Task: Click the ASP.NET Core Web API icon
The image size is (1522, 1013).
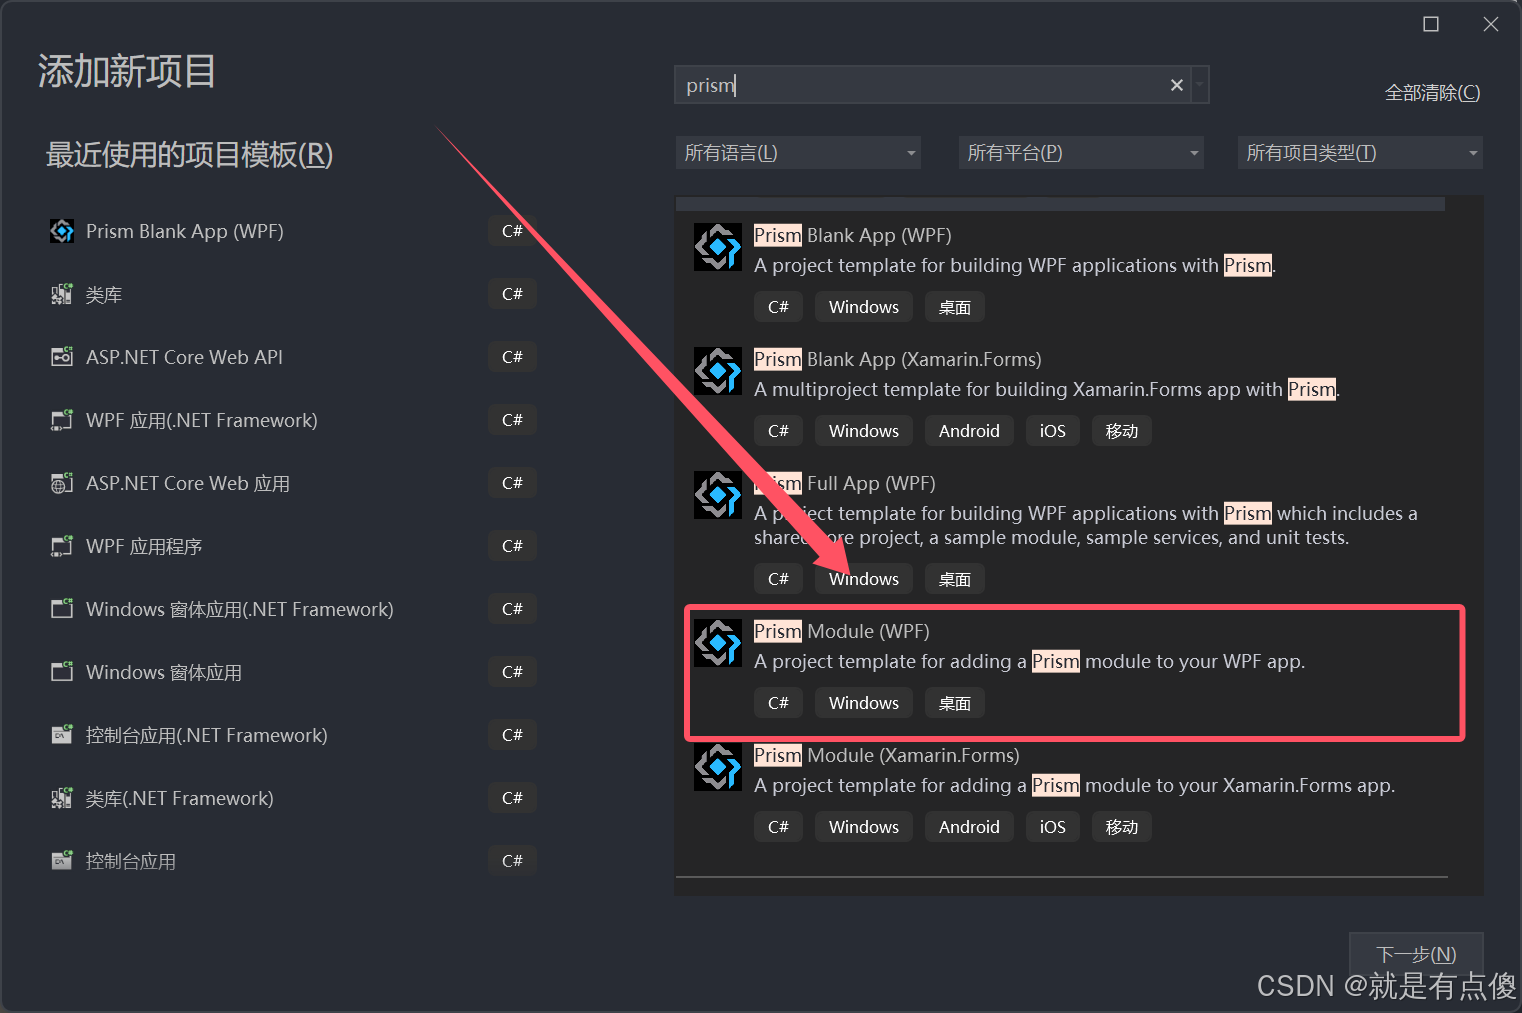Action: click(x=61, y=356)
